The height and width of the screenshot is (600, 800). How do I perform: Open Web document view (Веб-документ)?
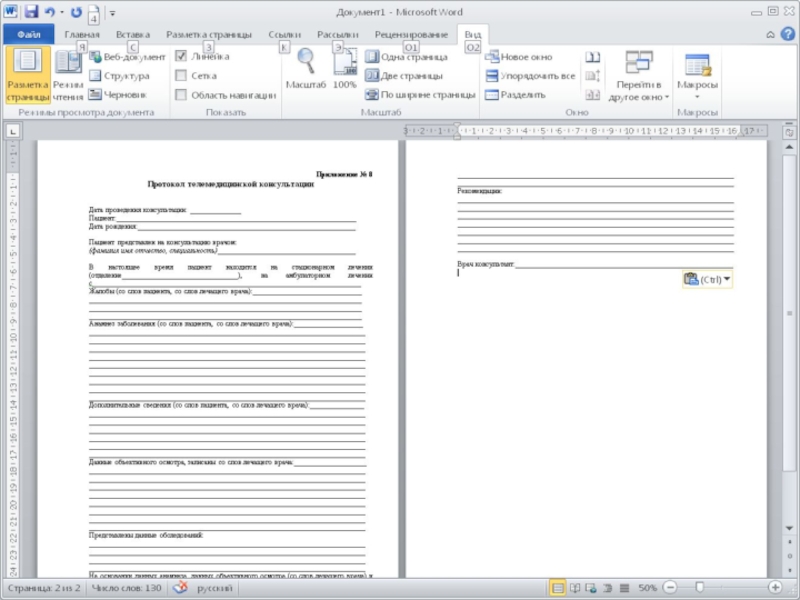pyautogui.click(x=128, y=57)
